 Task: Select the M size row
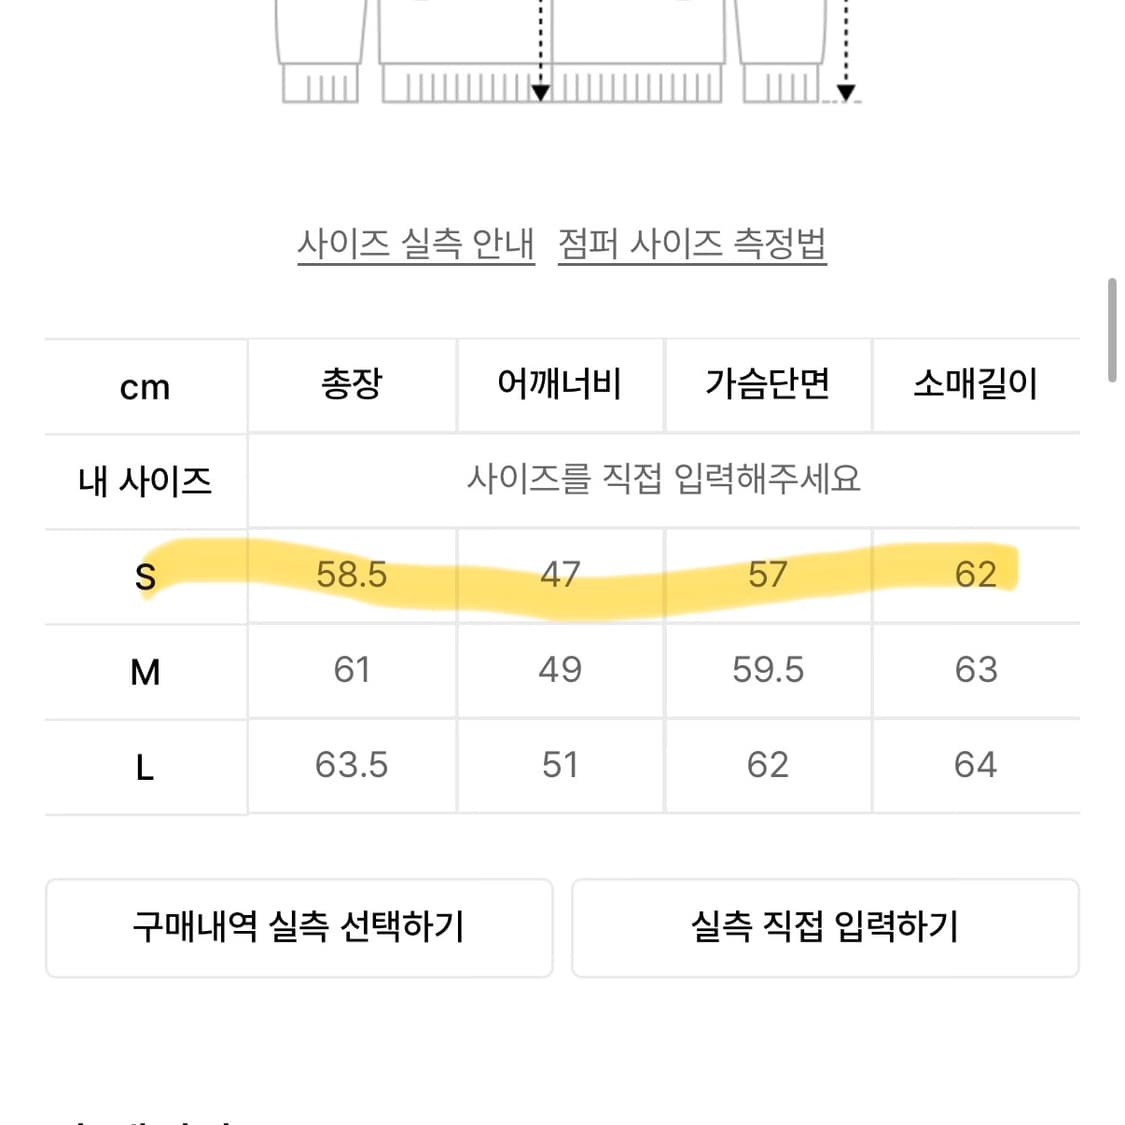coord(145,671)
